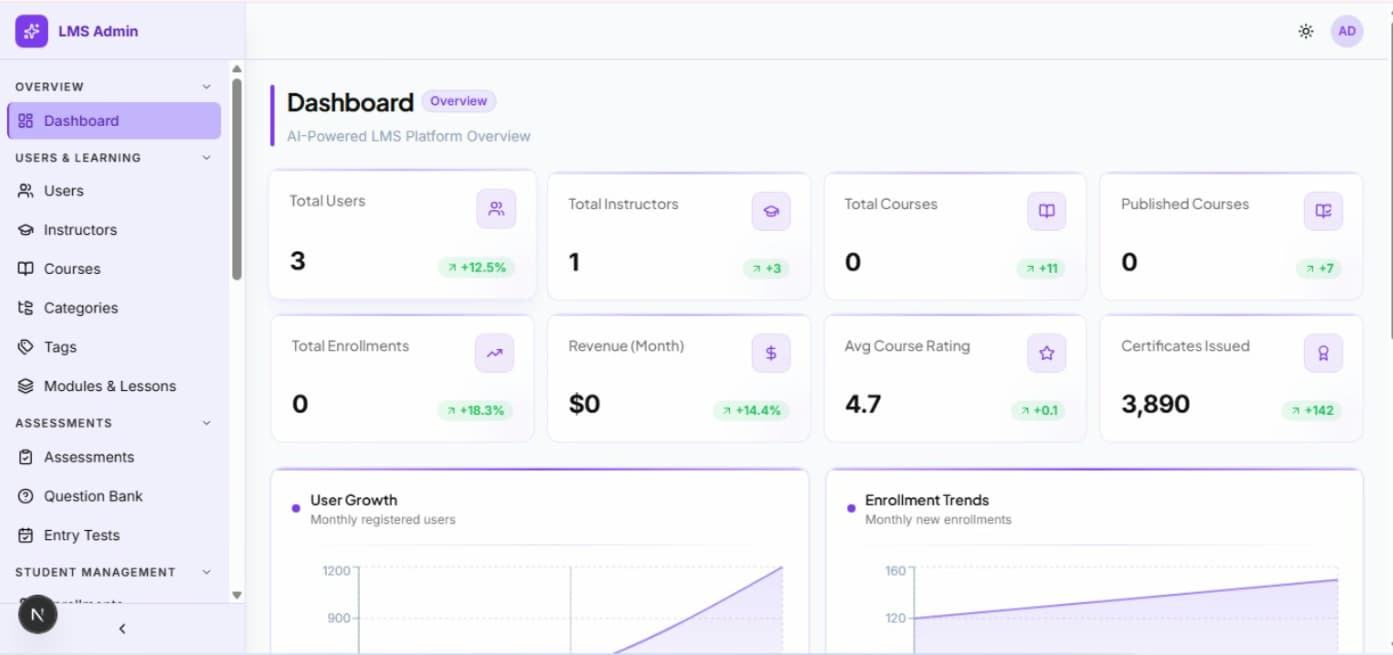Click the 3,890 certificates value
The image size is (1393, 655).
coord(1155,404)
